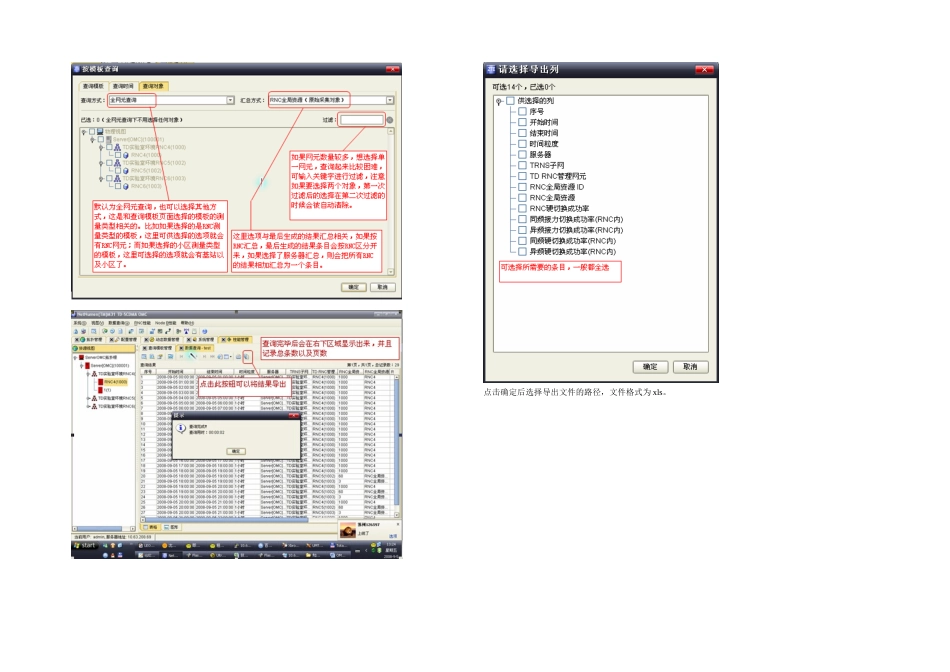This screenshot has height=672, width=950.
Task: Select the 系统管理 module tab
Action: click(200, 339)
